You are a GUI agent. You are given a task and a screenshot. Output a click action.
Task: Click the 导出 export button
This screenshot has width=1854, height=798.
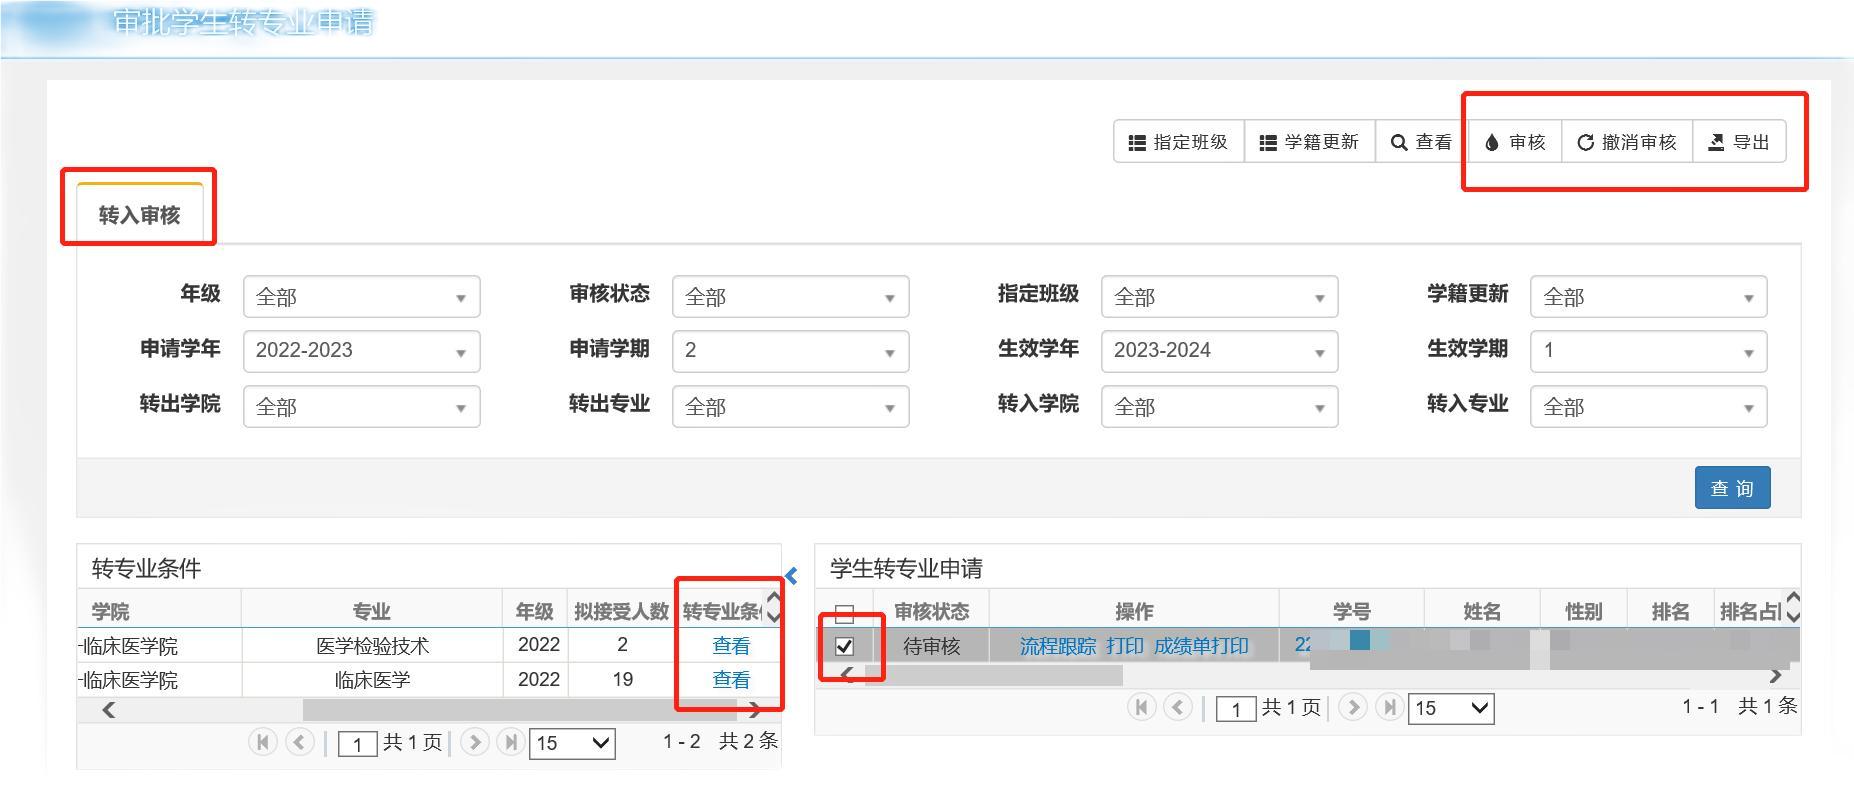coord(1739,142)
